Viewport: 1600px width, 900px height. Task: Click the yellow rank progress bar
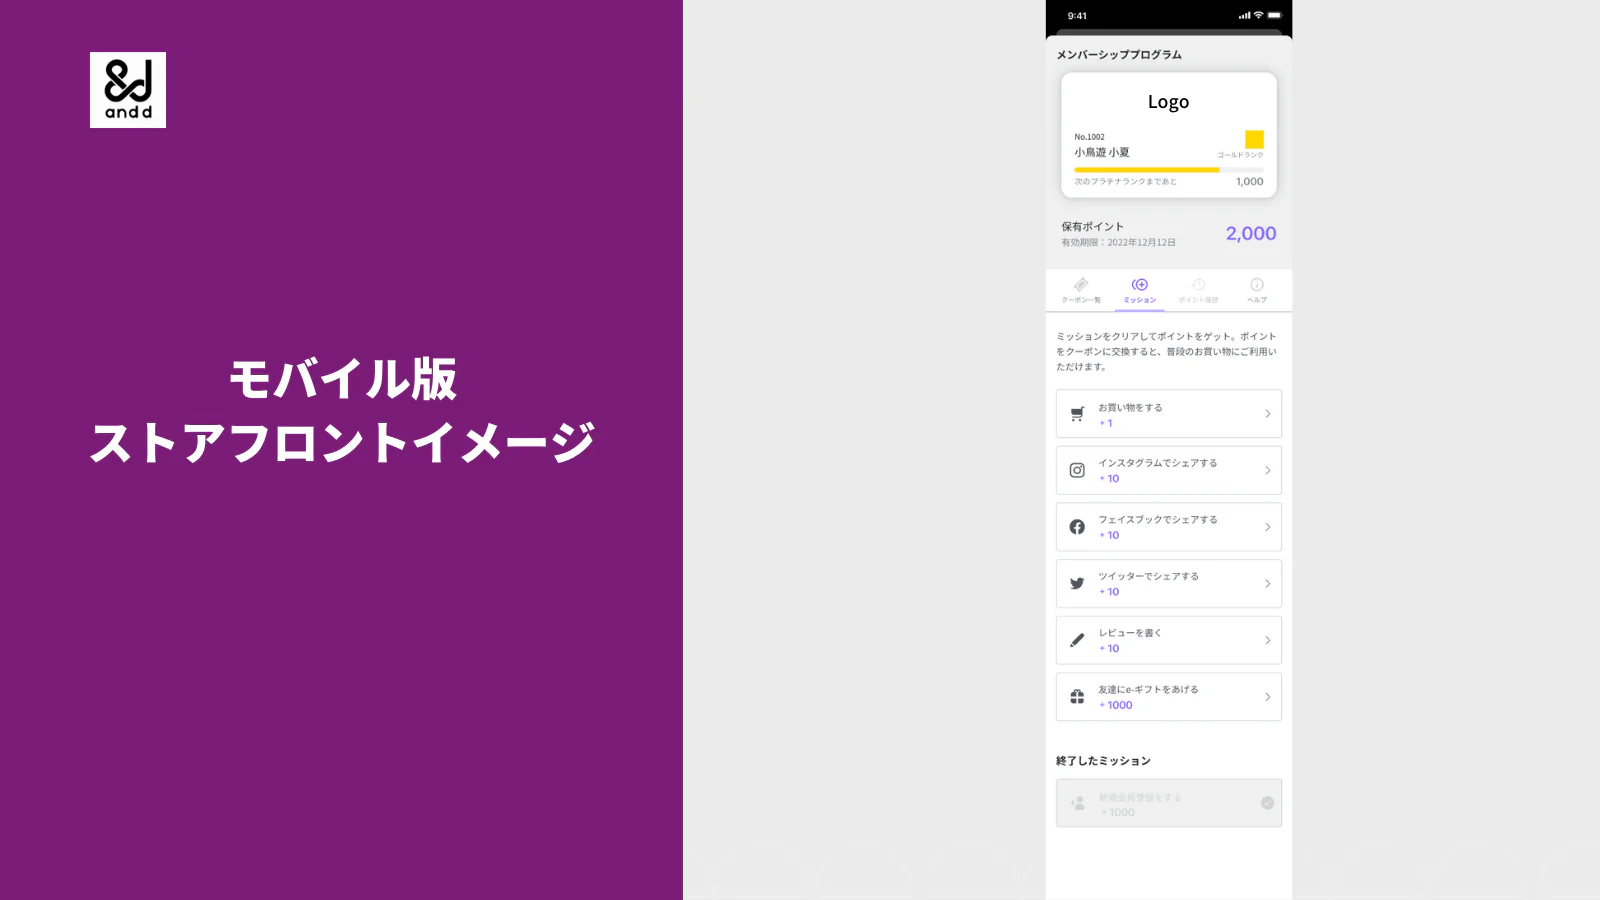point(1146,170)
